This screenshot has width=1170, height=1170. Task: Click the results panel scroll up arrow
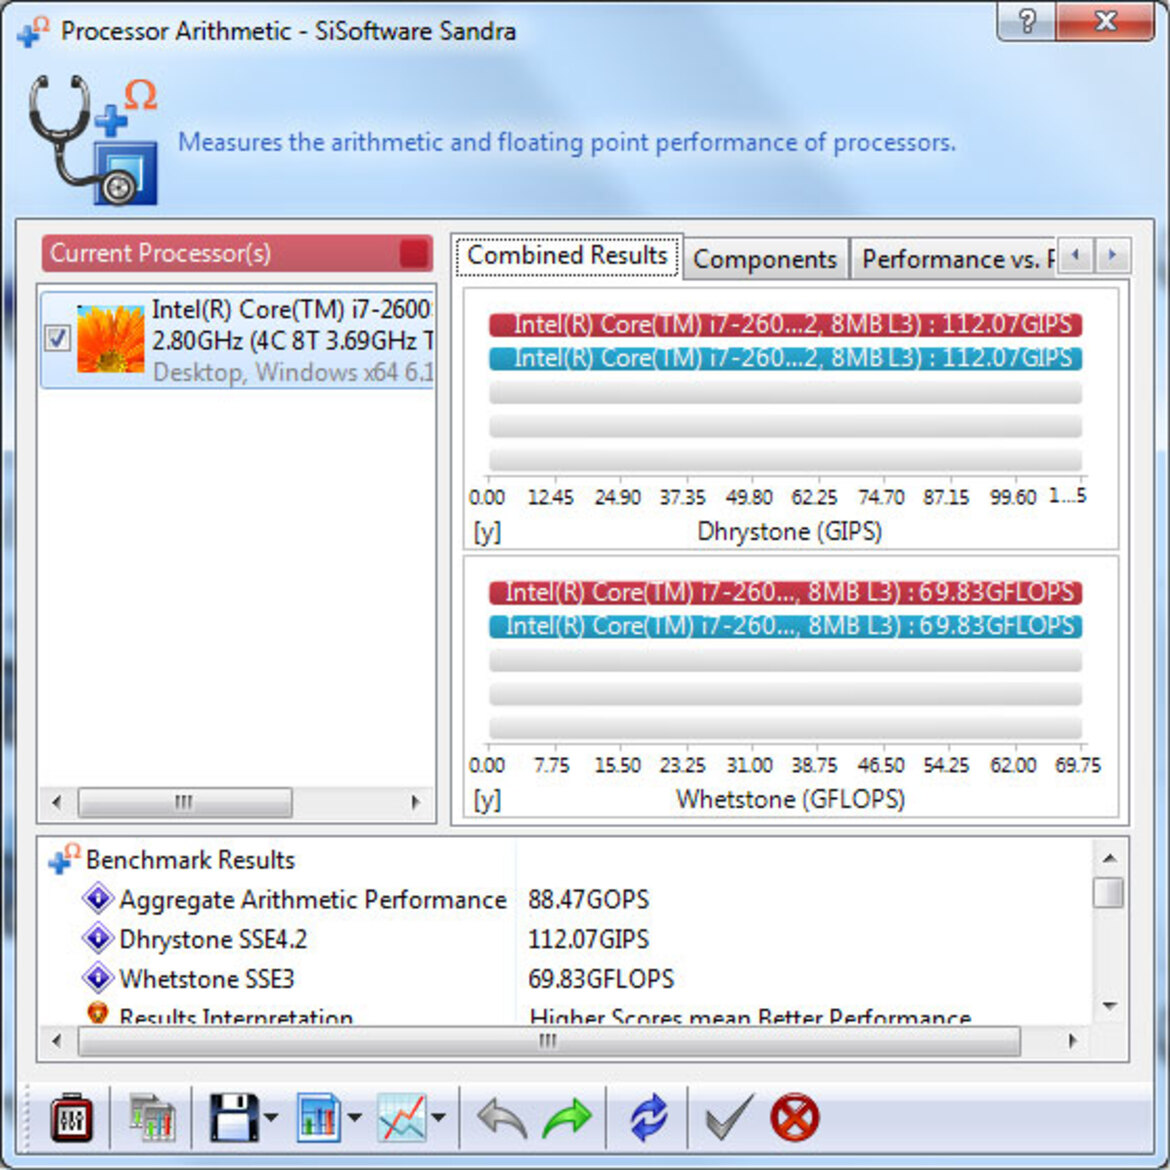1109,858
